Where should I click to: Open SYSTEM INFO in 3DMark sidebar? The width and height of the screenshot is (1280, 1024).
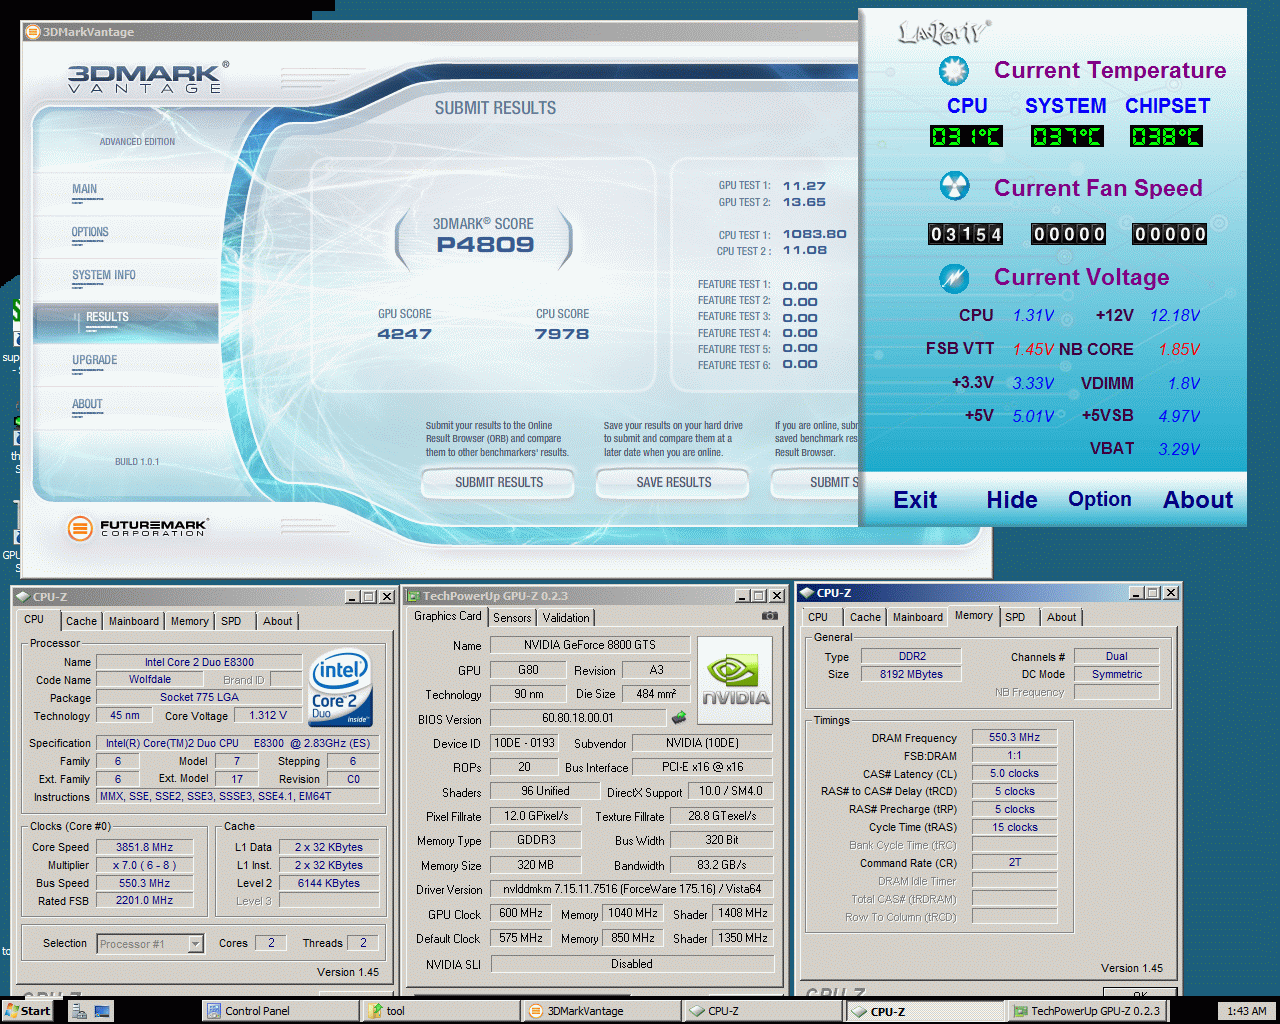coord(104,275)
